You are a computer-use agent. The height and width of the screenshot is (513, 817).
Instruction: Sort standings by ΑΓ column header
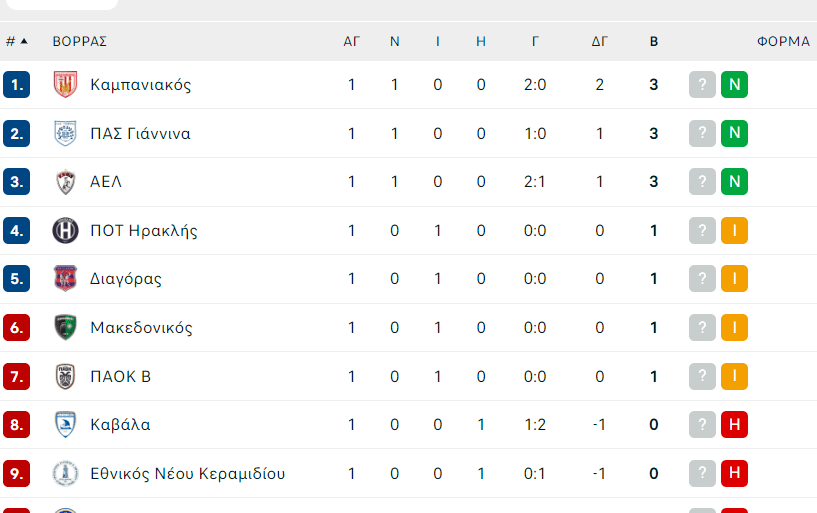[352, 42]
